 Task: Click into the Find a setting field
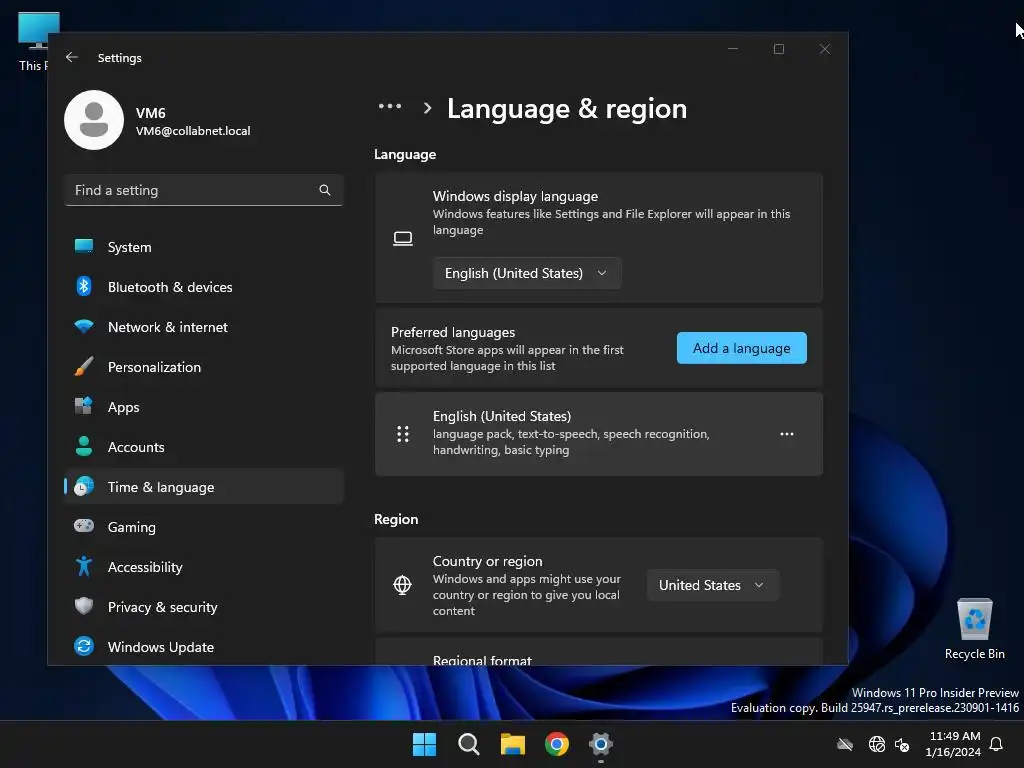click(x=204, y=190)
